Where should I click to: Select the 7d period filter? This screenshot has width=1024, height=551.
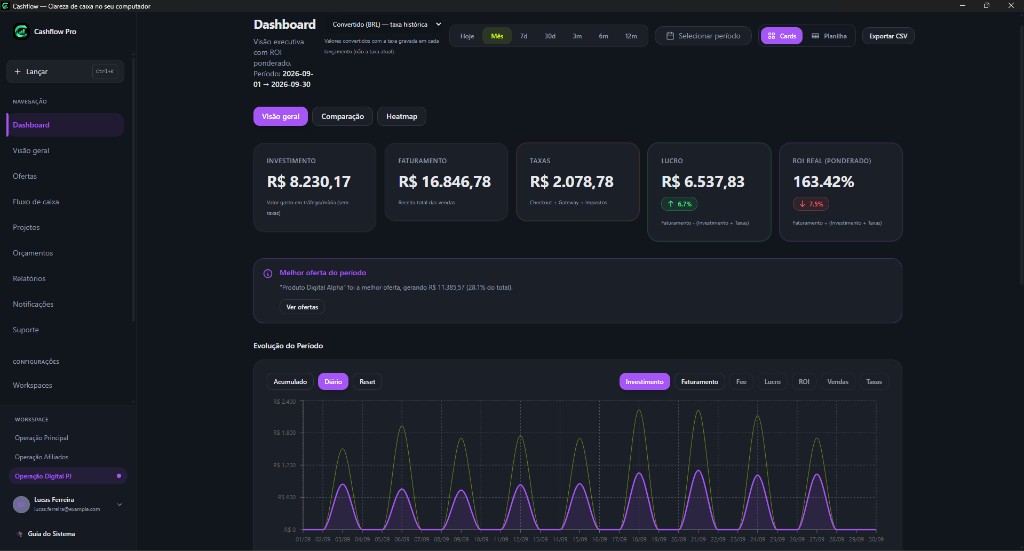tap(524, 36)
